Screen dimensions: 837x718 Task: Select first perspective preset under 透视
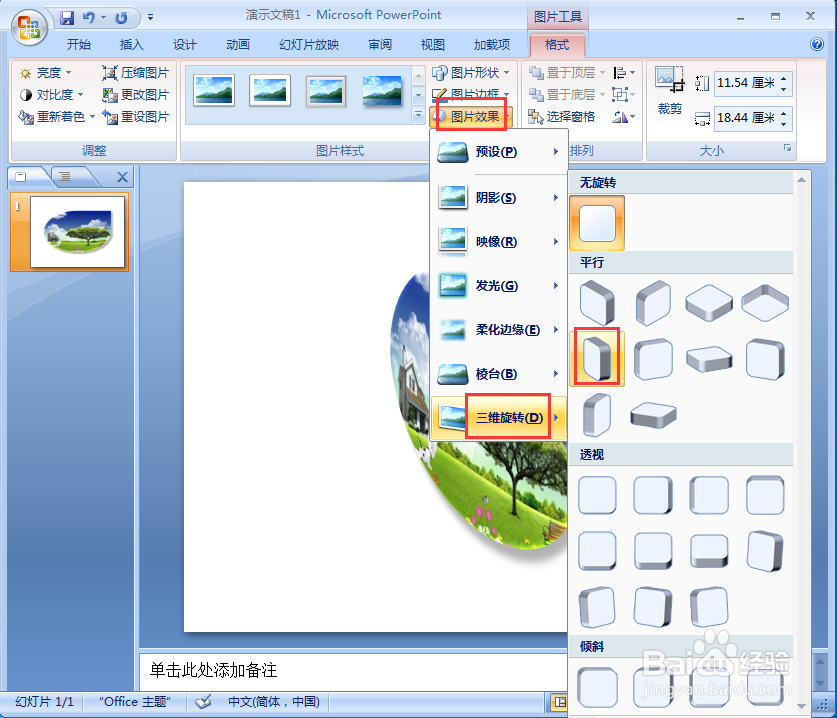597,496
